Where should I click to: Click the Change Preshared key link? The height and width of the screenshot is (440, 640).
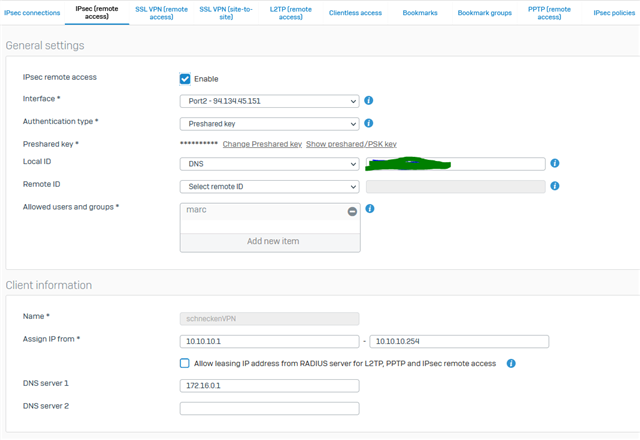coord(262,144)
